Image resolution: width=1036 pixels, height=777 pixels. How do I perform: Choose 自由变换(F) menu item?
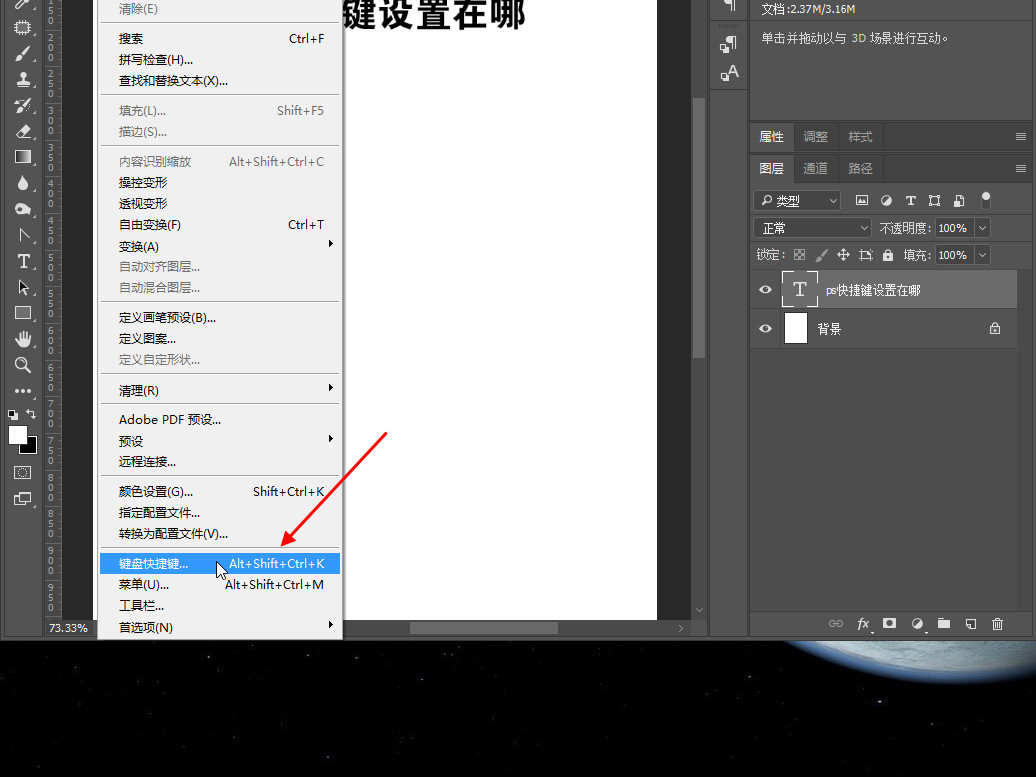[x=220, y=225]
